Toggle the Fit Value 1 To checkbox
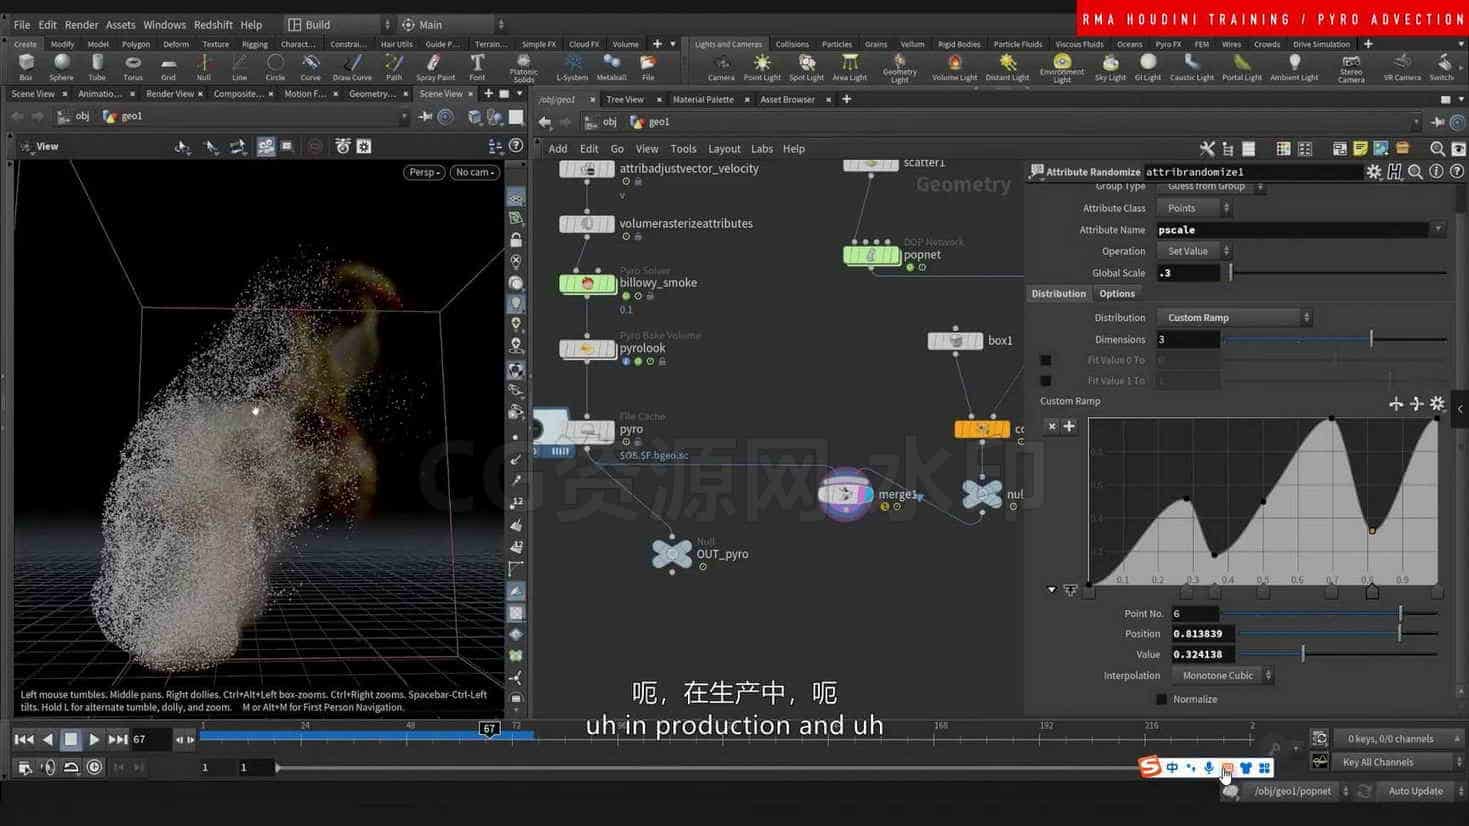This screenshot has height=826, width=1469. [x=1045, y=381]
